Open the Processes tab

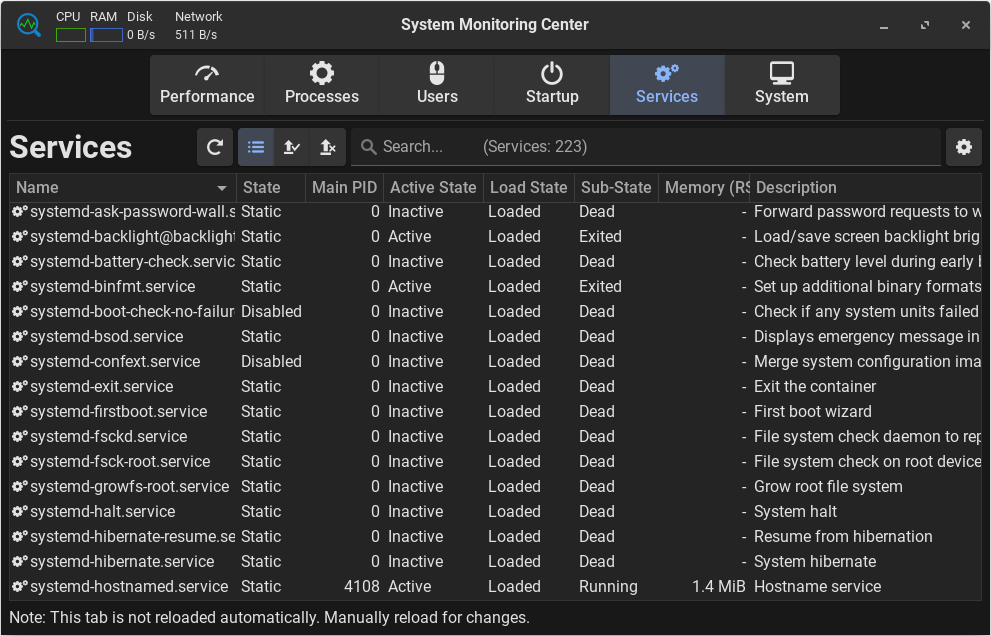pos(321,85)
